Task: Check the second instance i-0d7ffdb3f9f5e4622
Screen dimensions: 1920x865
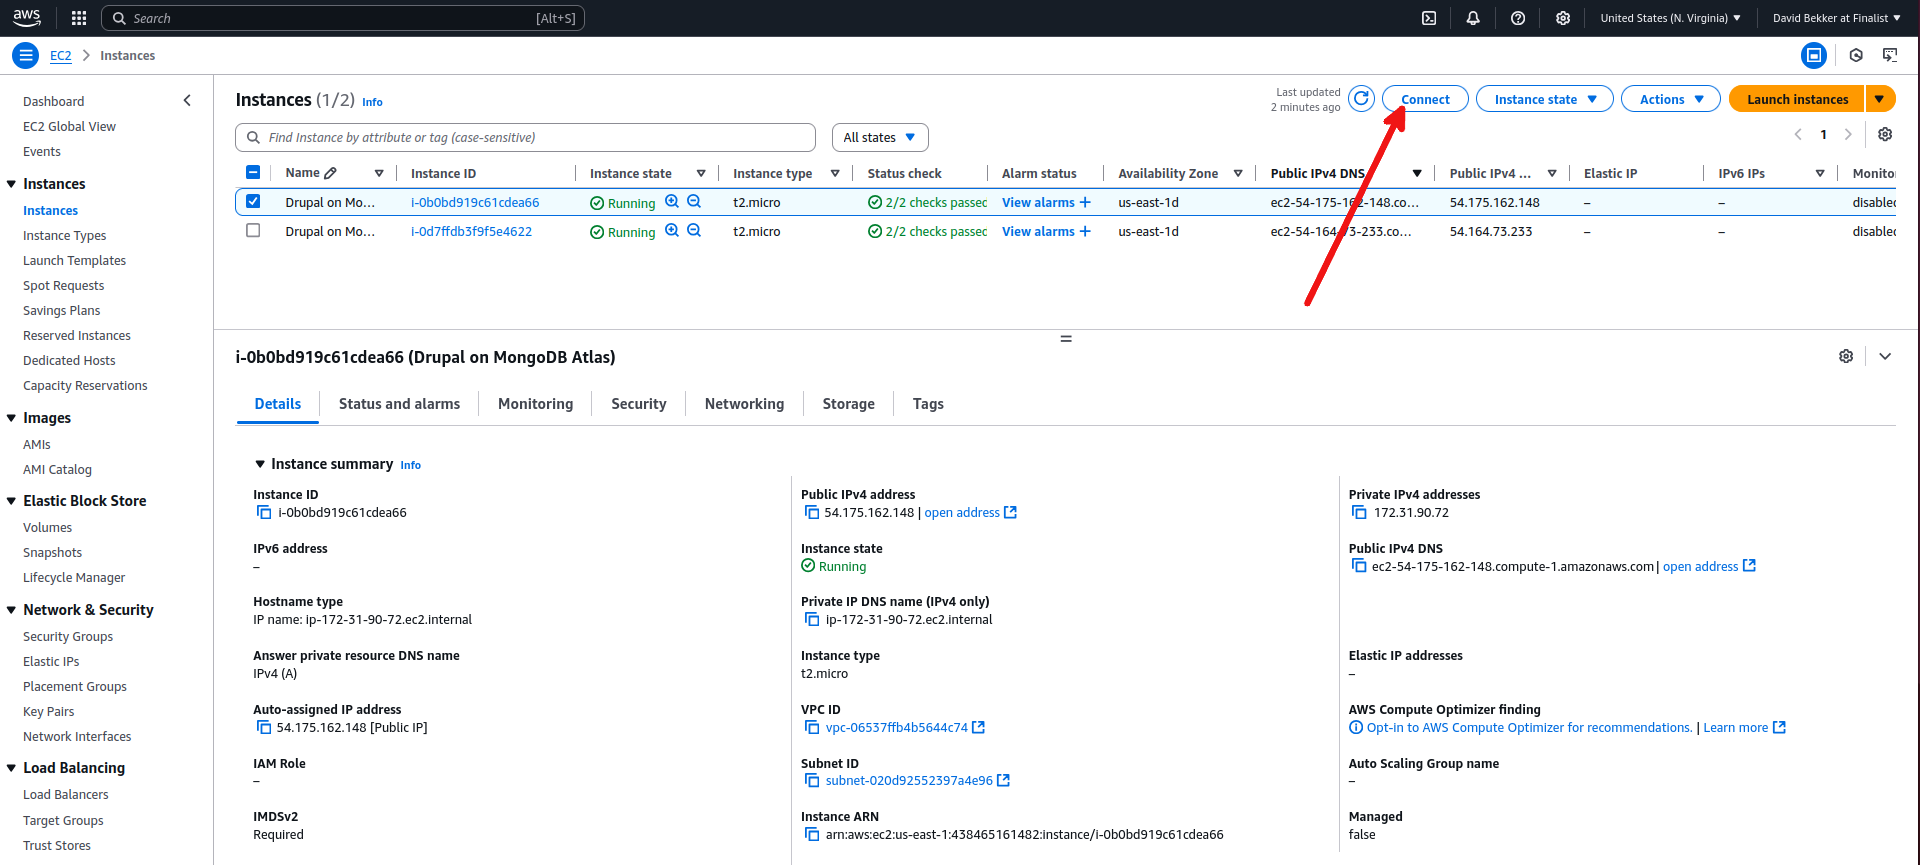Action: [253, 231]
